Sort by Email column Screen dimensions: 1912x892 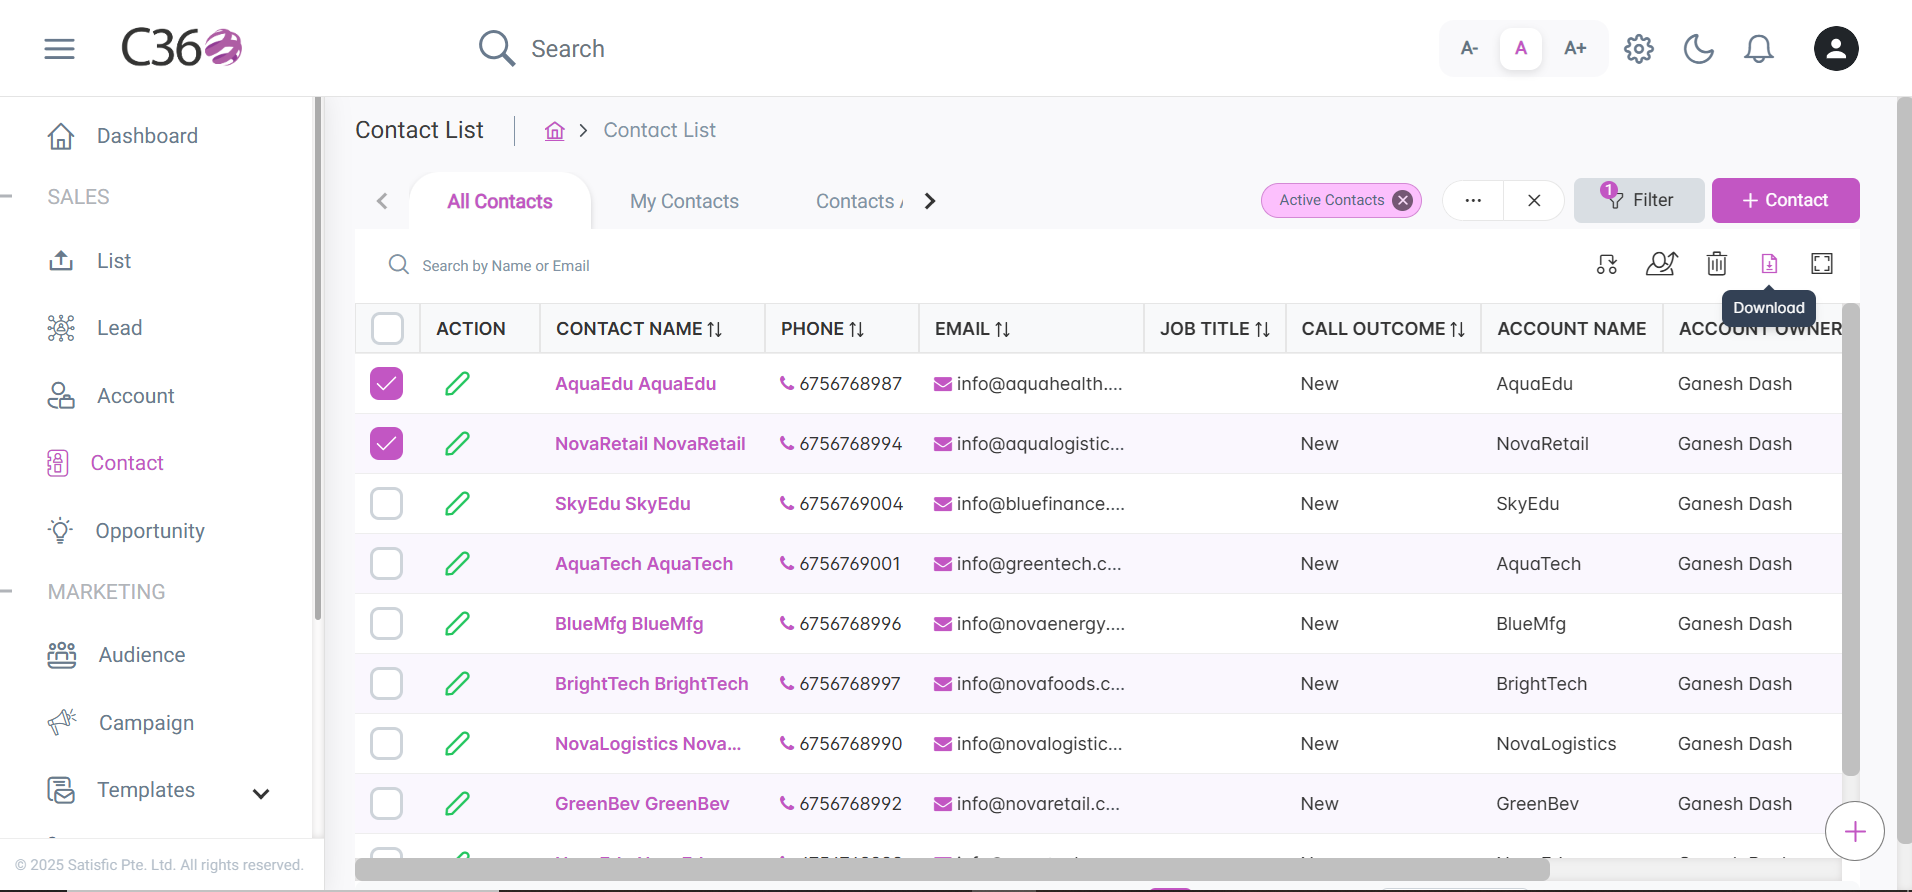coord(1002,329)
